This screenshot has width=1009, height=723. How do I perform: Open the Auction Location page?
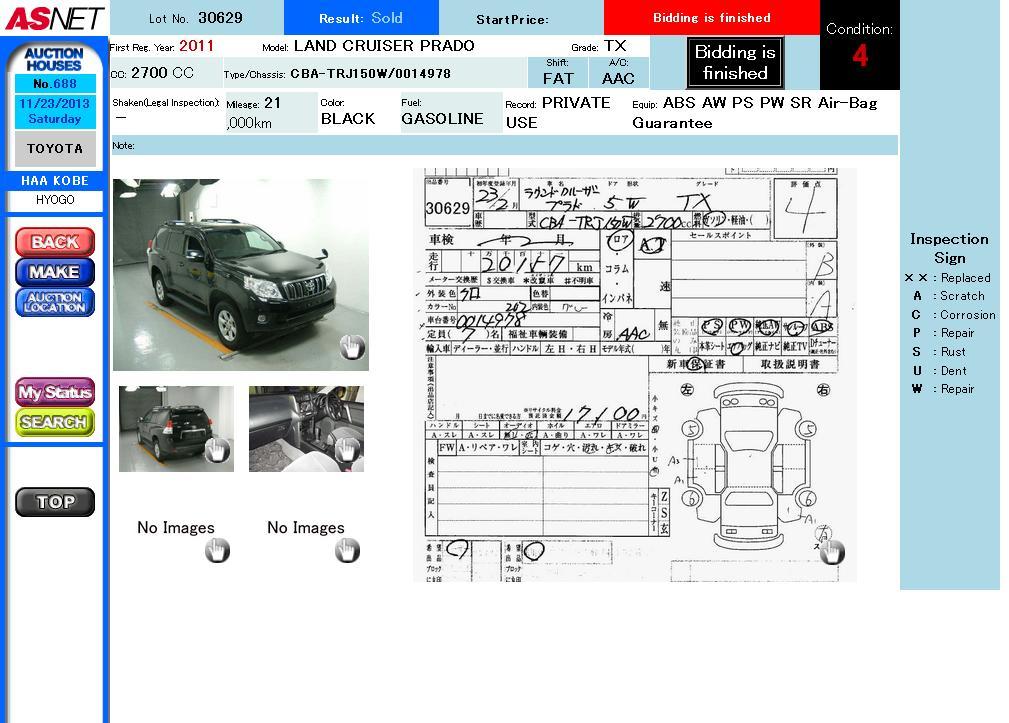55,302
